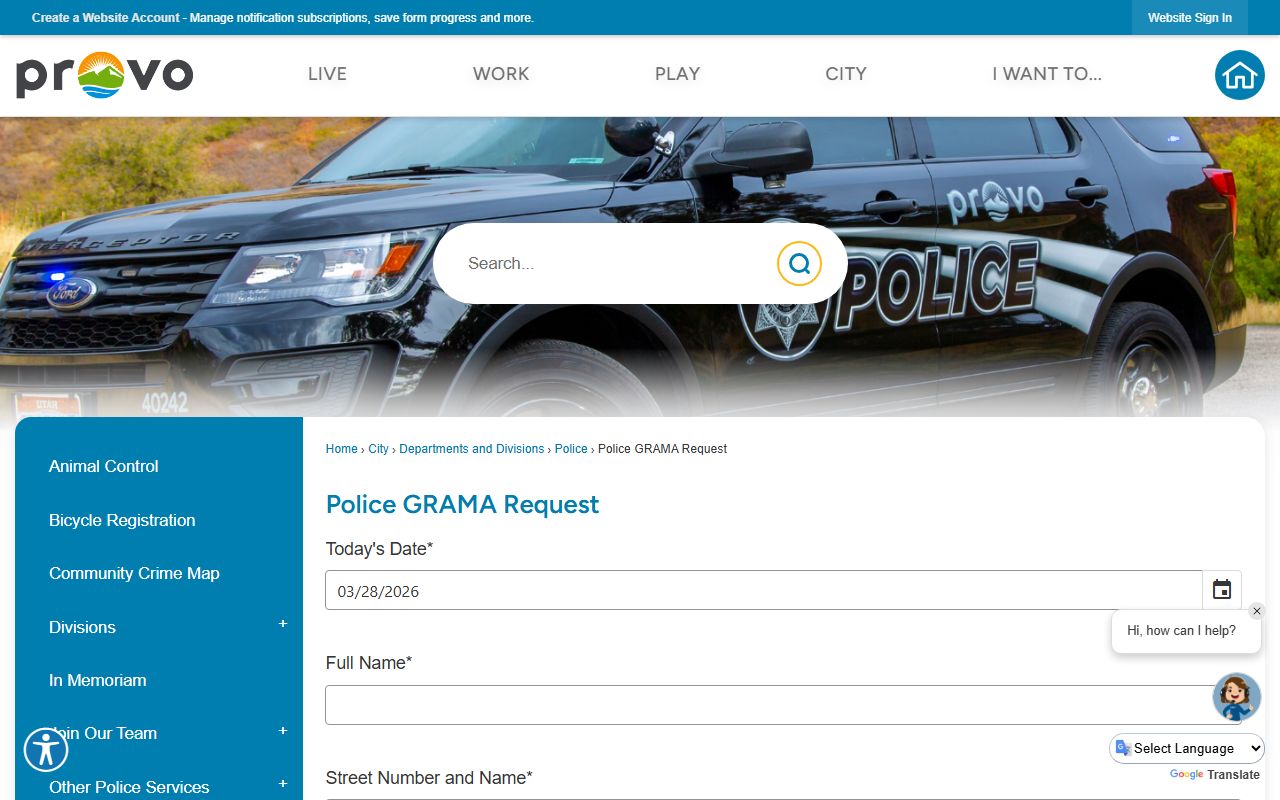Open the Divisions sidebar link

pyautogui.click(x=82, y=627)
